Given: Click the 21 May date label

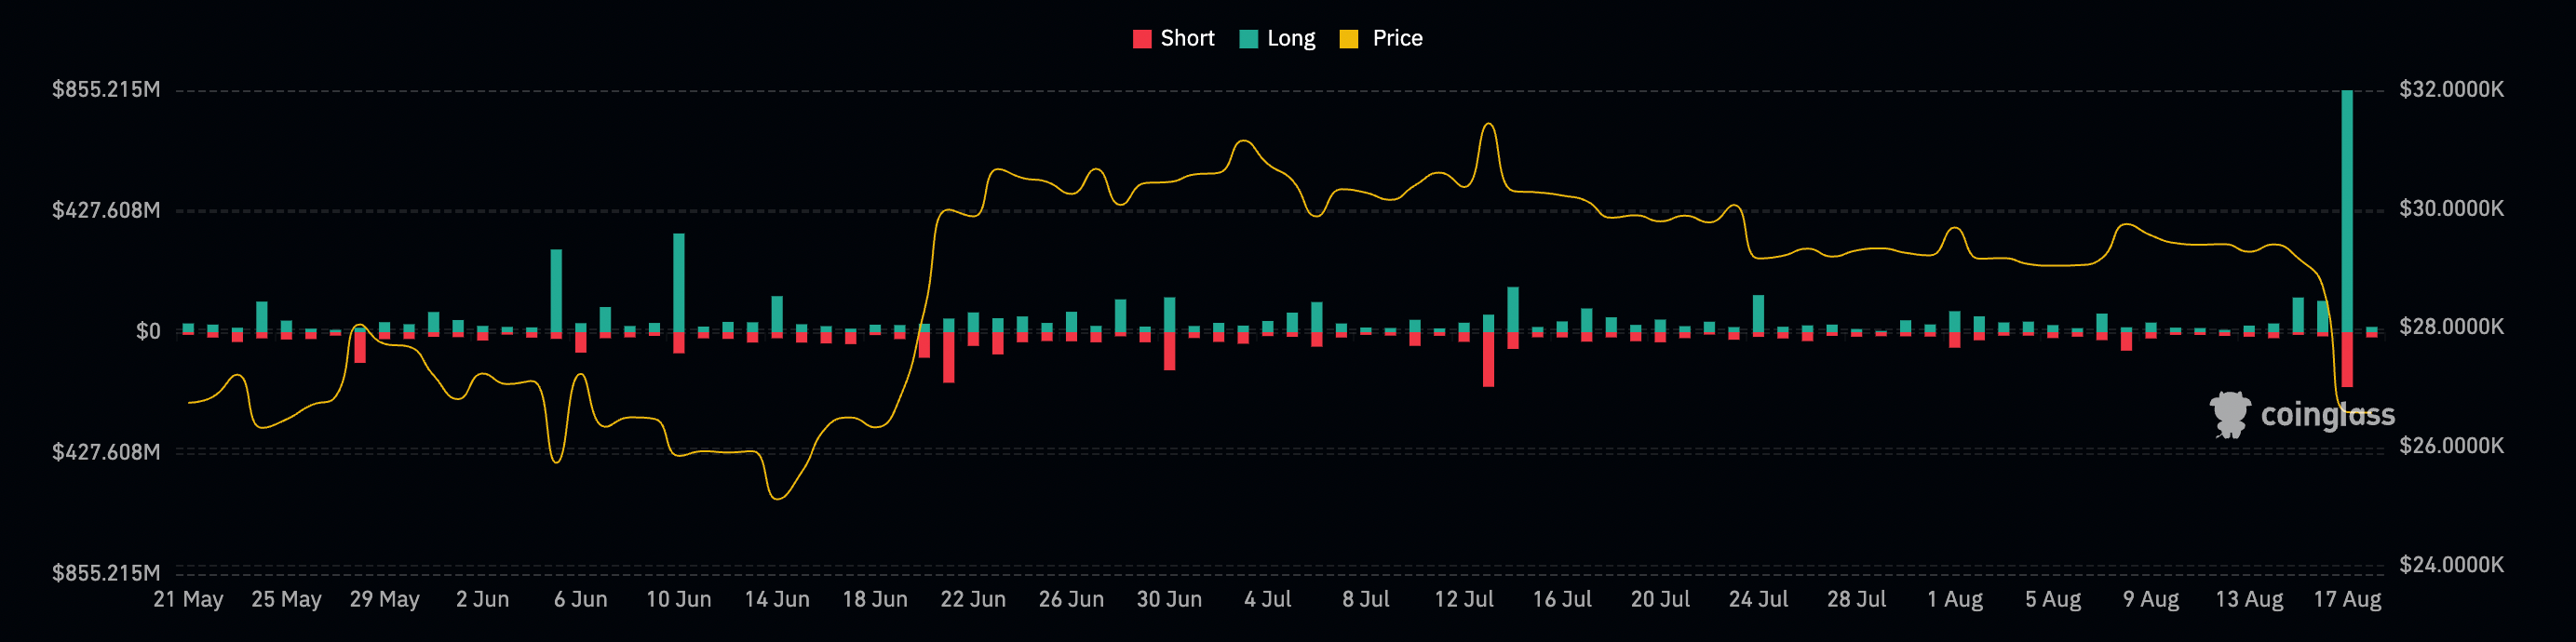Looking at the screenshot, I should 188,599.
